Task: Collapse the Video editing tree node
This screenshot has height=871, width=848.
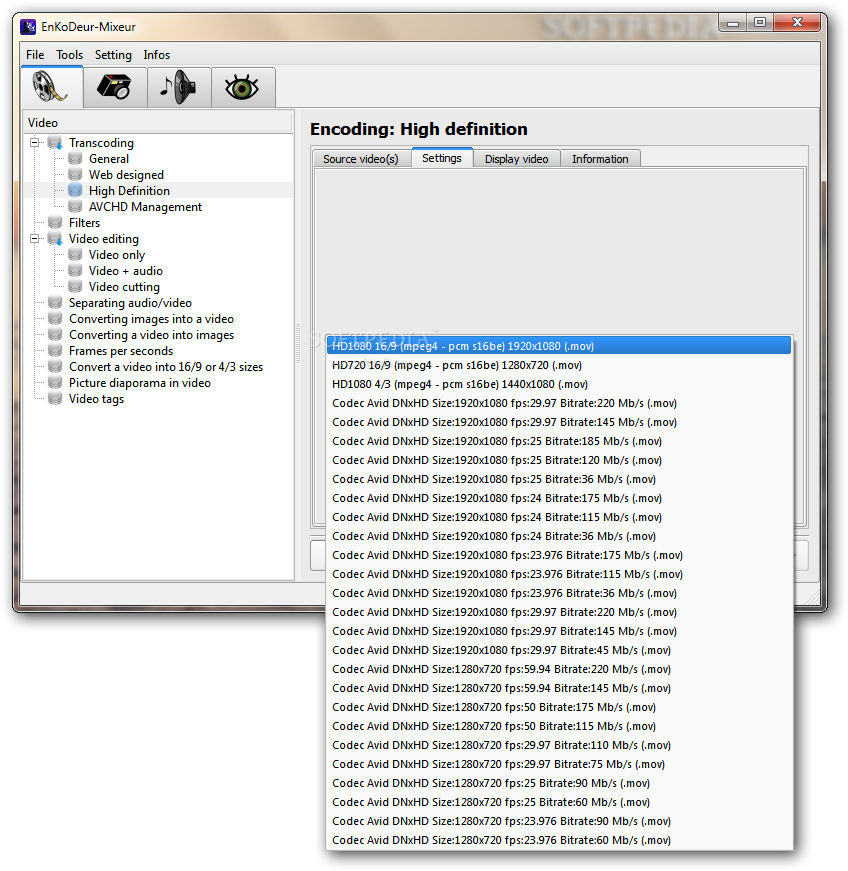Action: [x=34, y=239]
